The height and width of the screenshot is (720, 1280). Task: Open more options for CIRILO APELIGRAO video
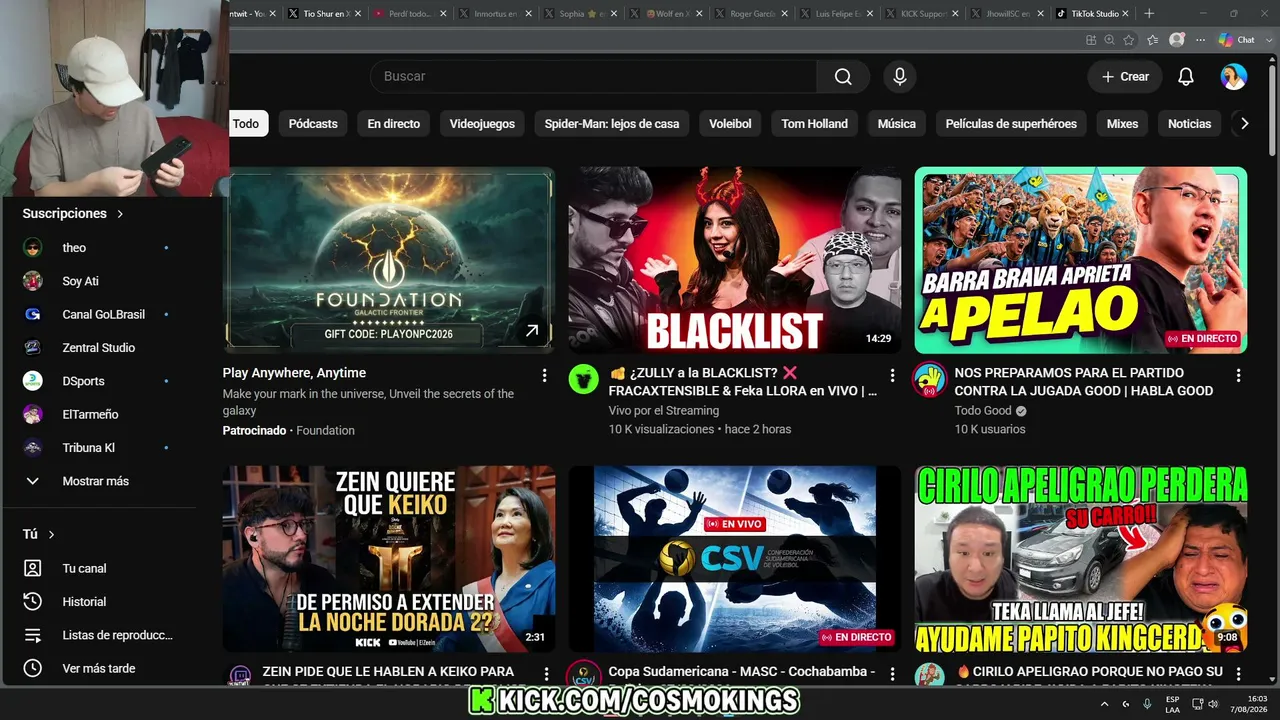point(1238,674)
